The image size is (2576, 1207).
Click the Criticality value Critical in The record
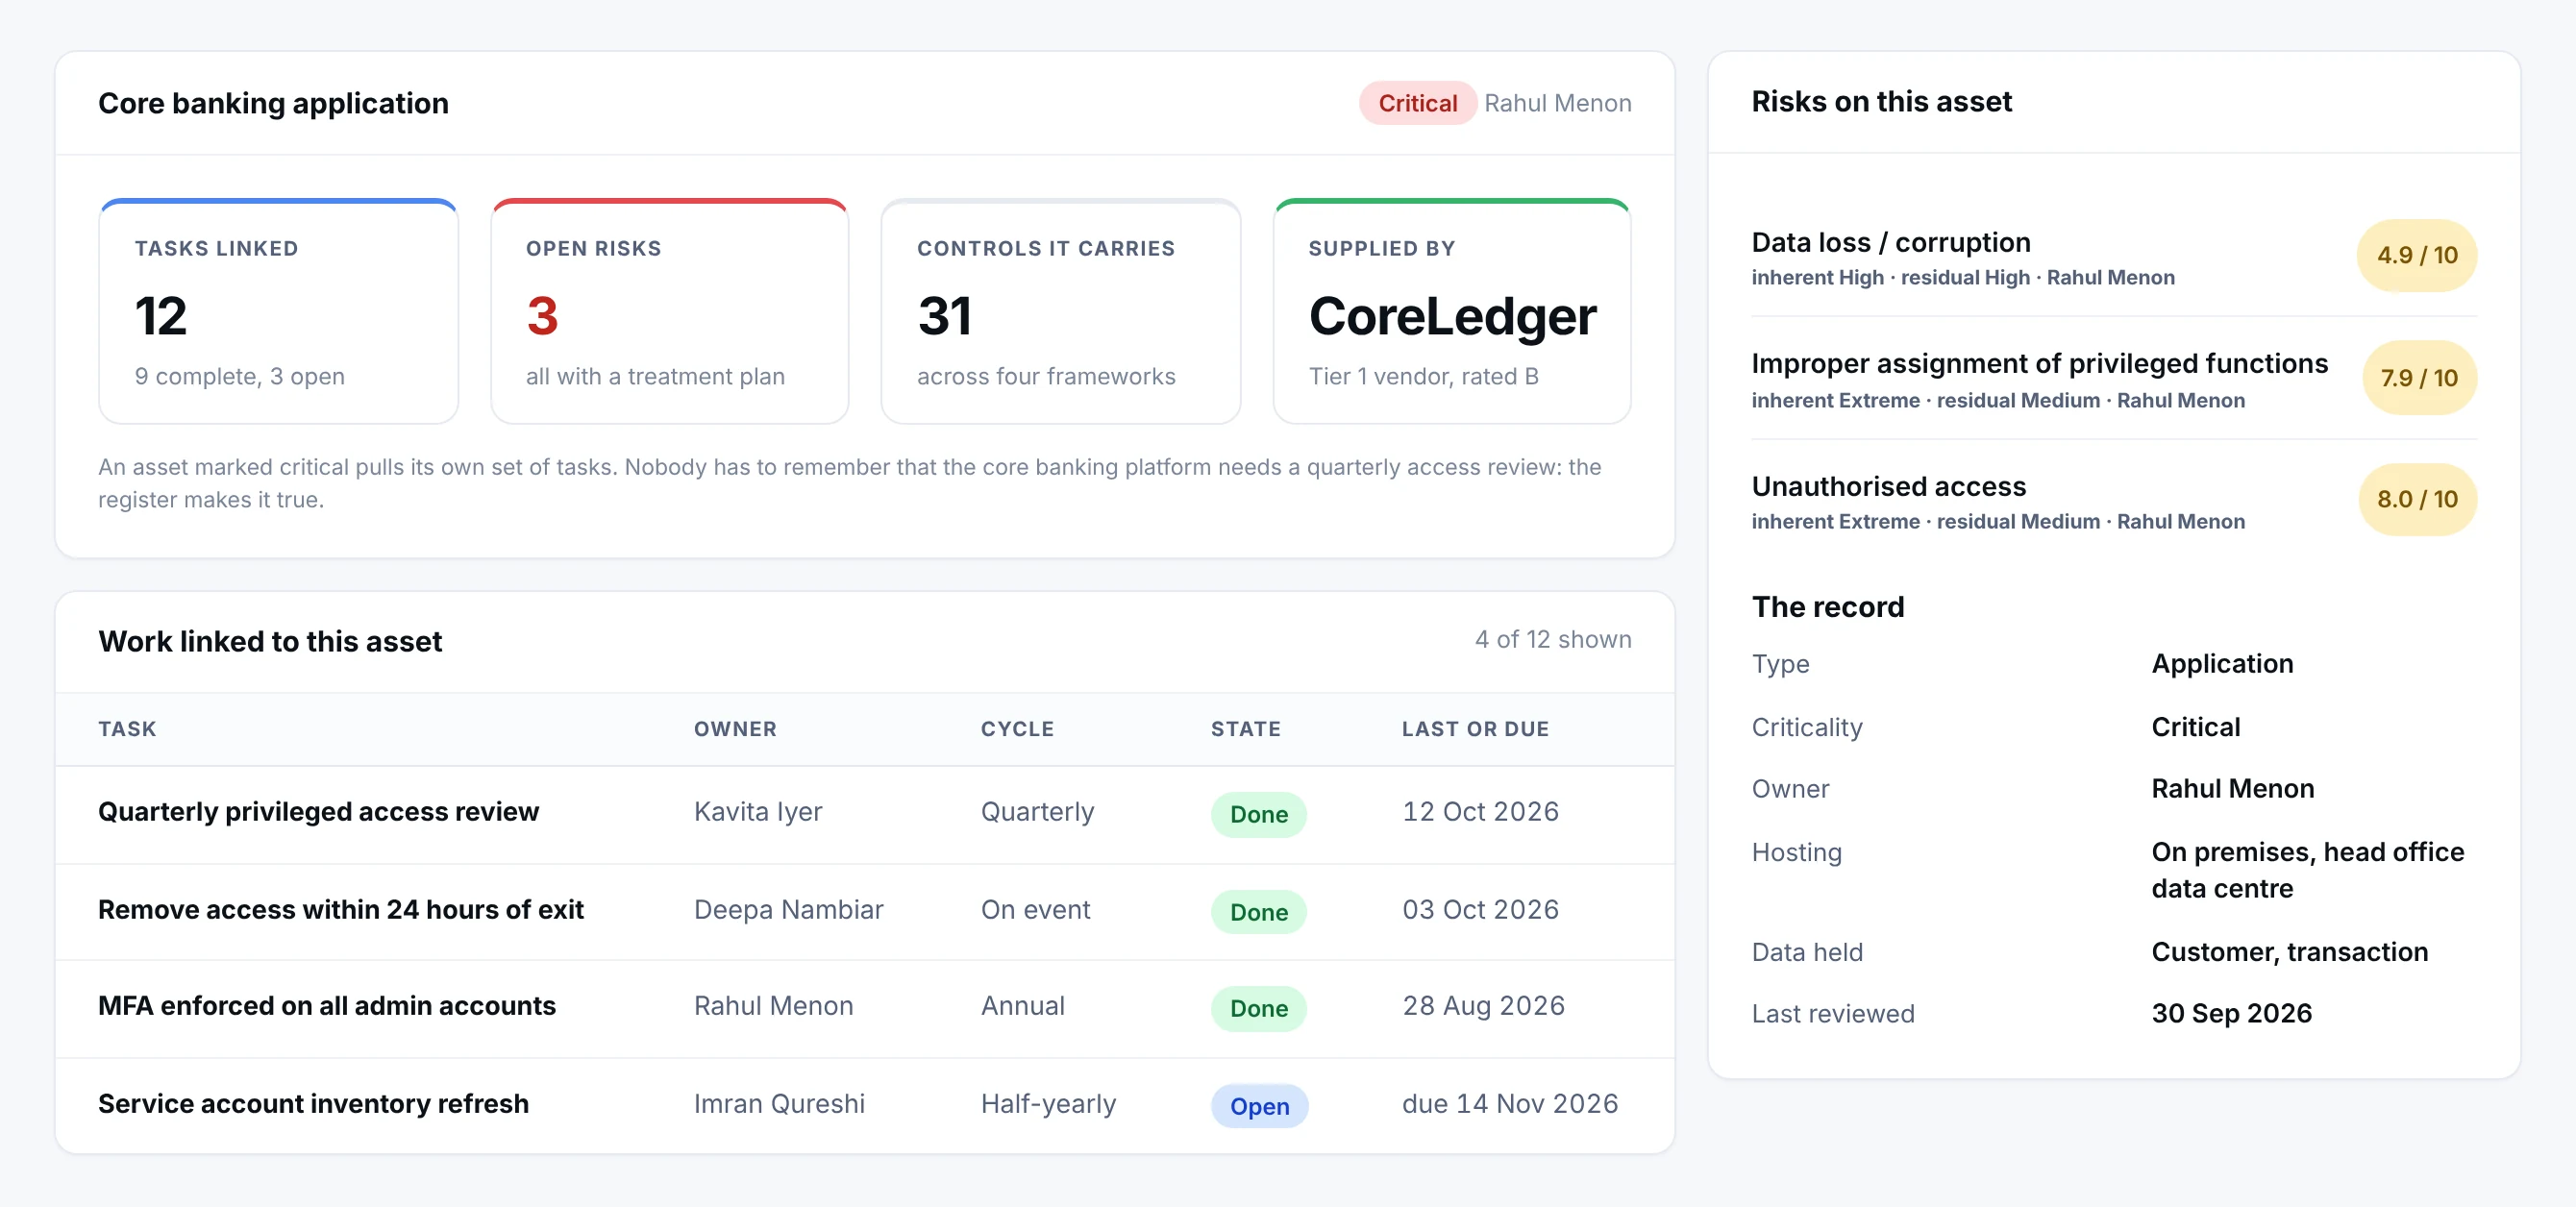(2195, 727)
